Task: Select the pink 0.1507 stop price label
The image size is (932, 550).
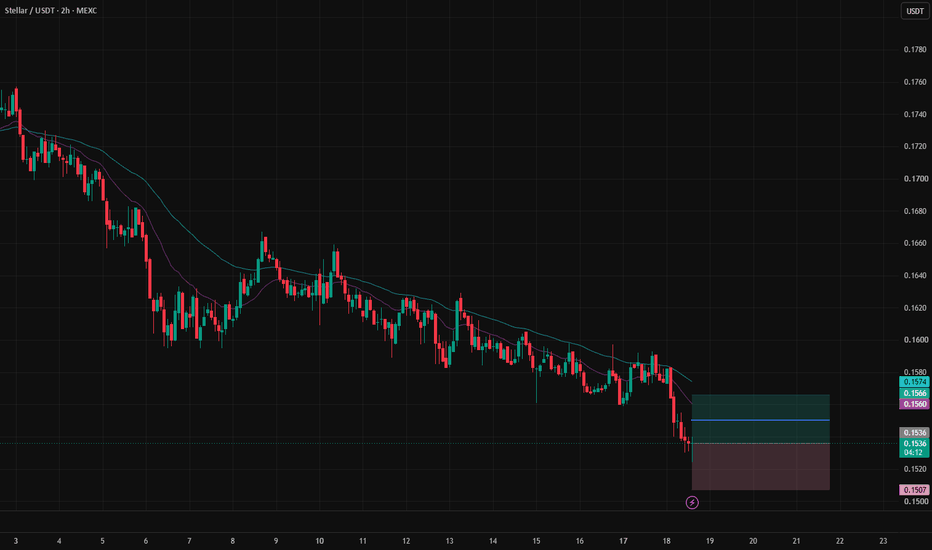Action: [x=914, y=490]
